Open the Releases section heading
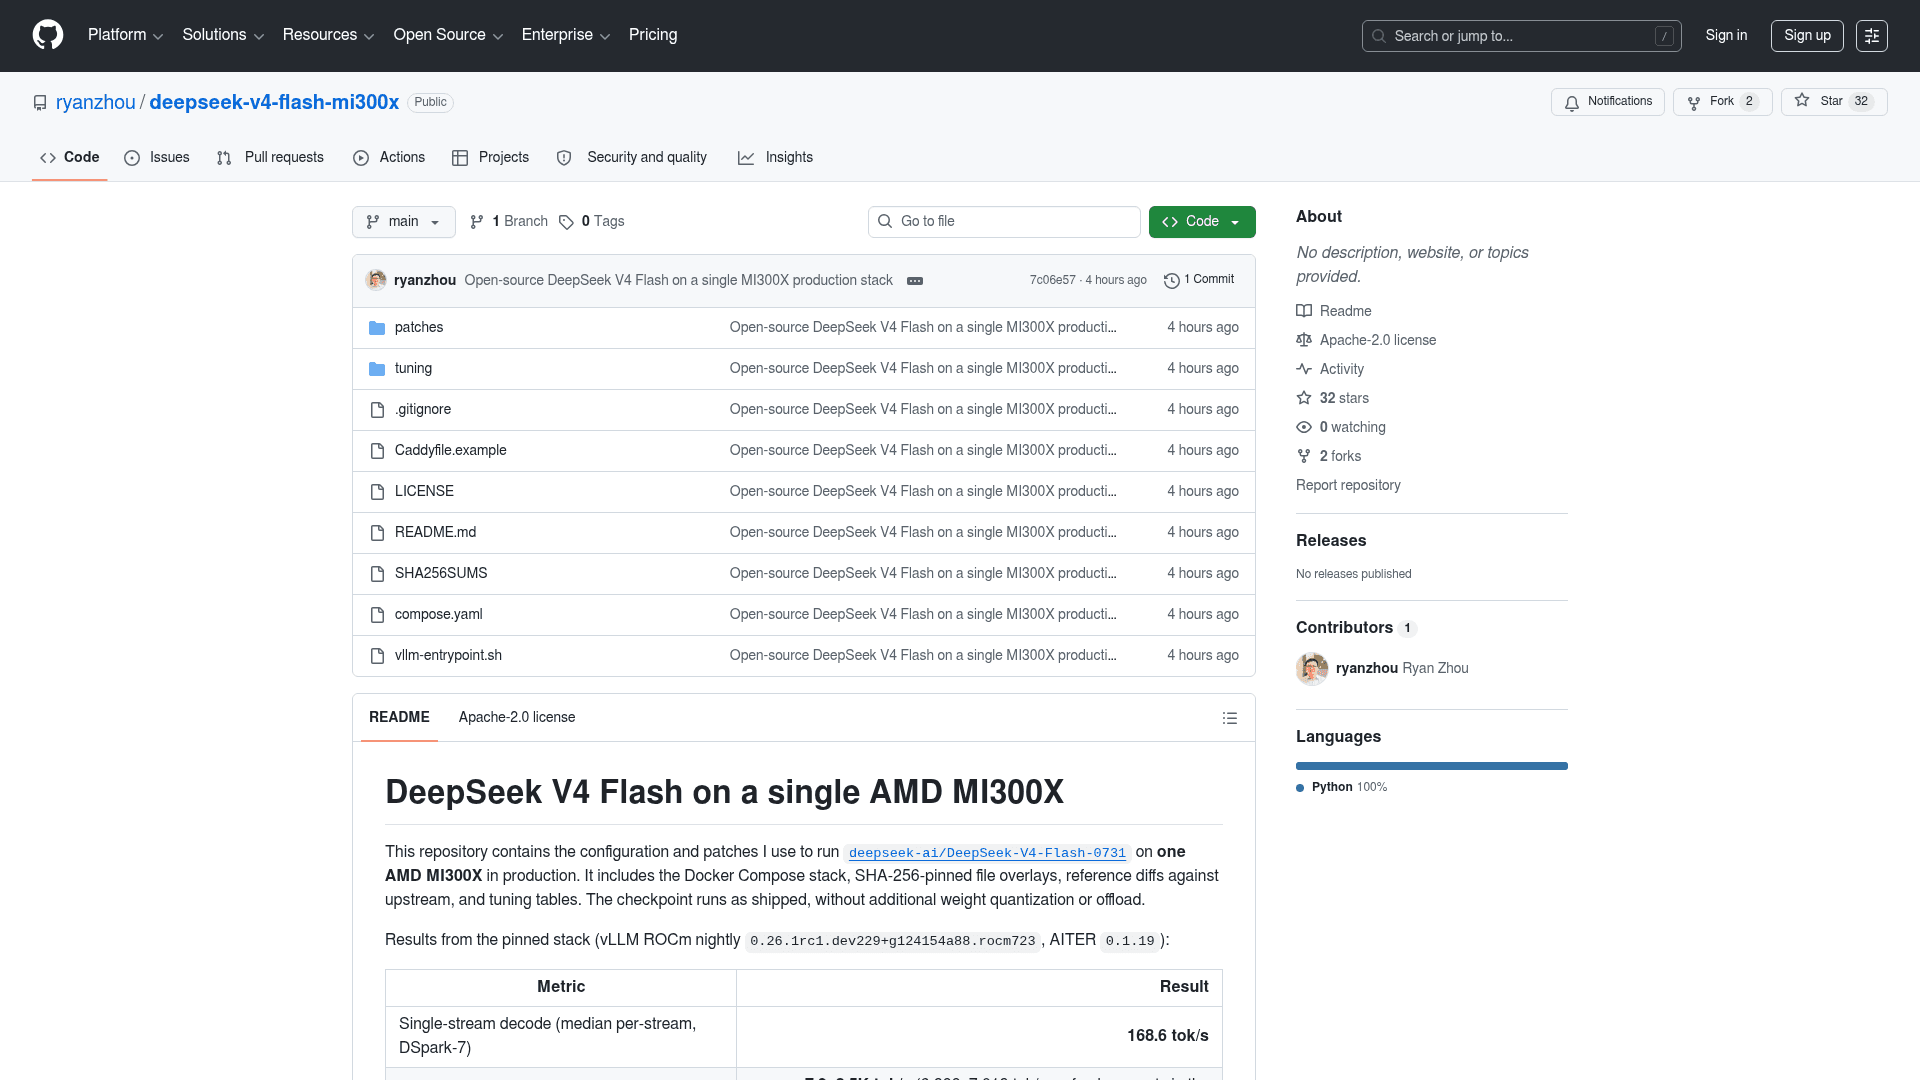The height and width of the screenshot is (1080, 1920). (x=1331, y=541)
